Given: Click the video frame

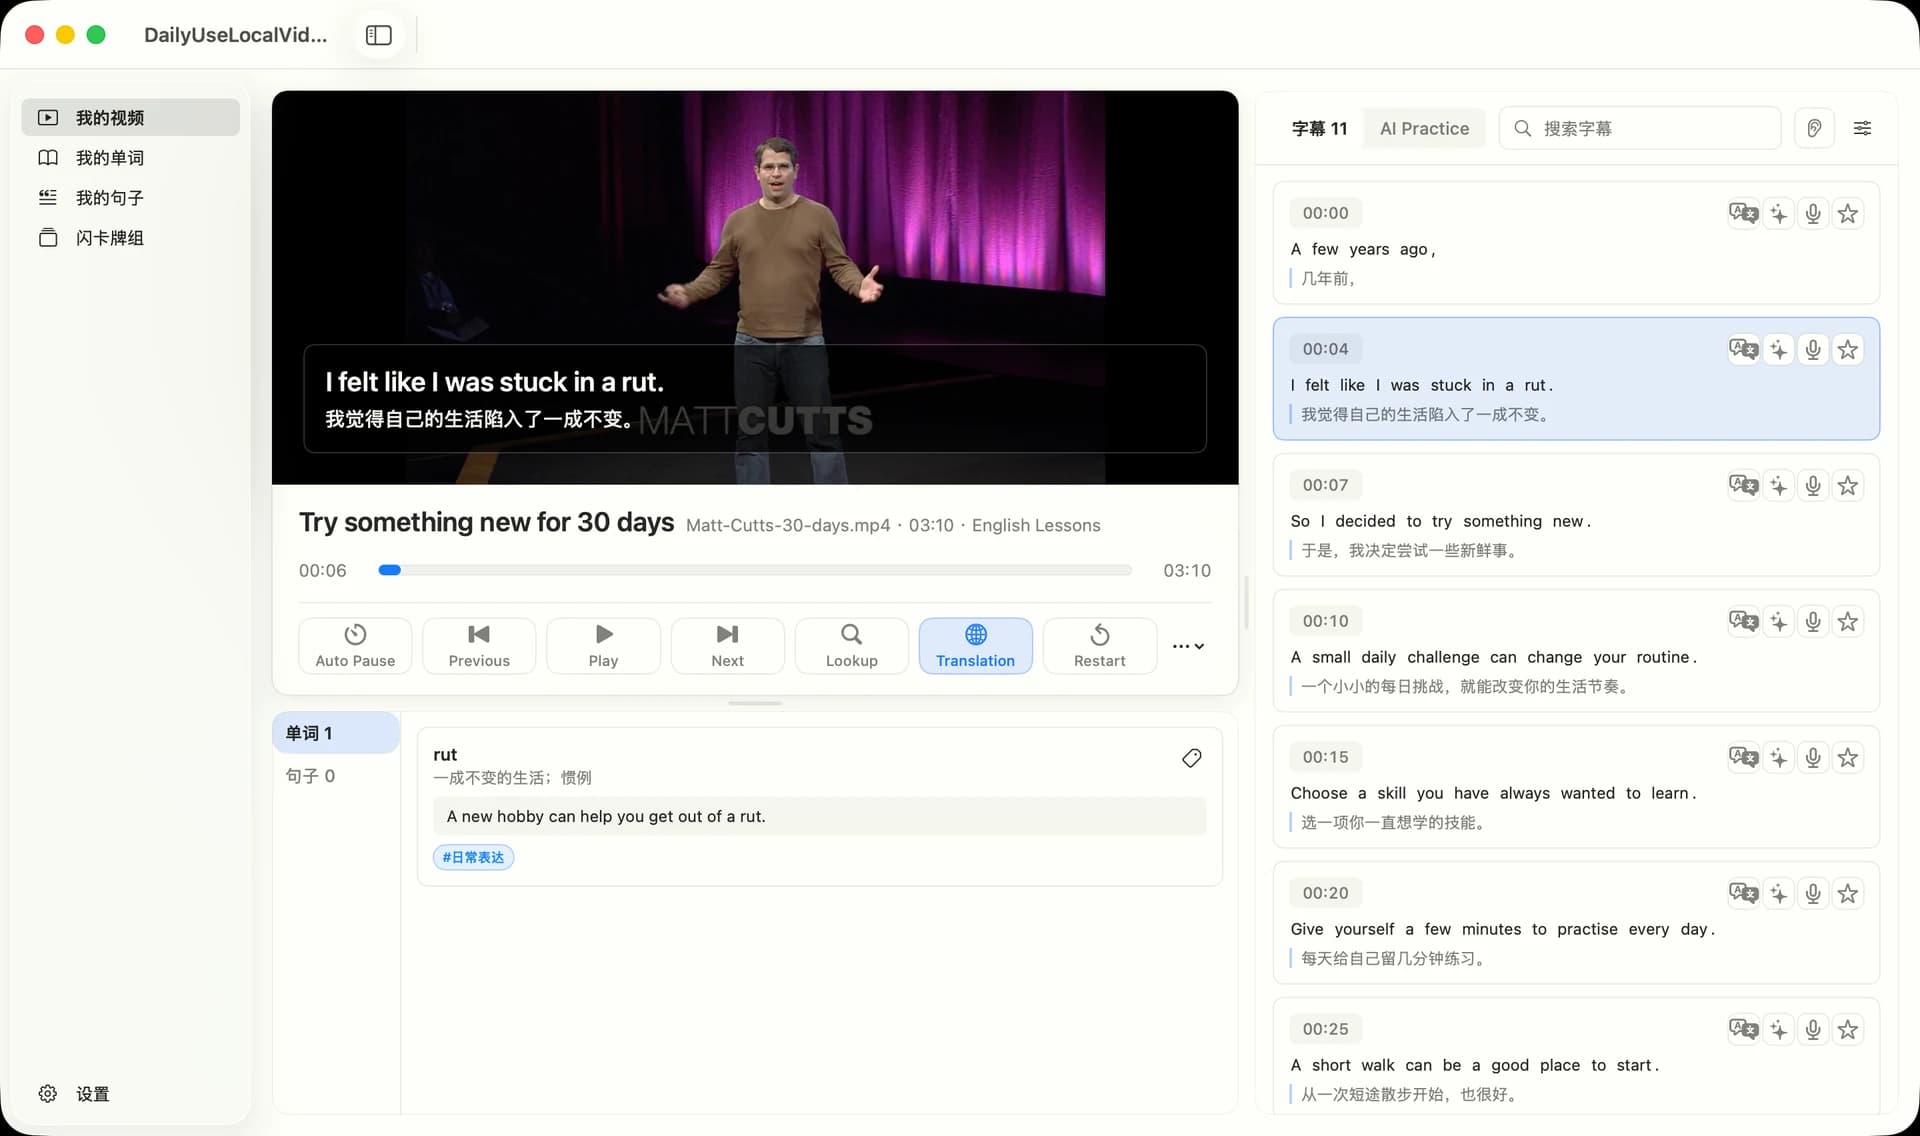Looking at the screenshot, I should pos(755,288).
